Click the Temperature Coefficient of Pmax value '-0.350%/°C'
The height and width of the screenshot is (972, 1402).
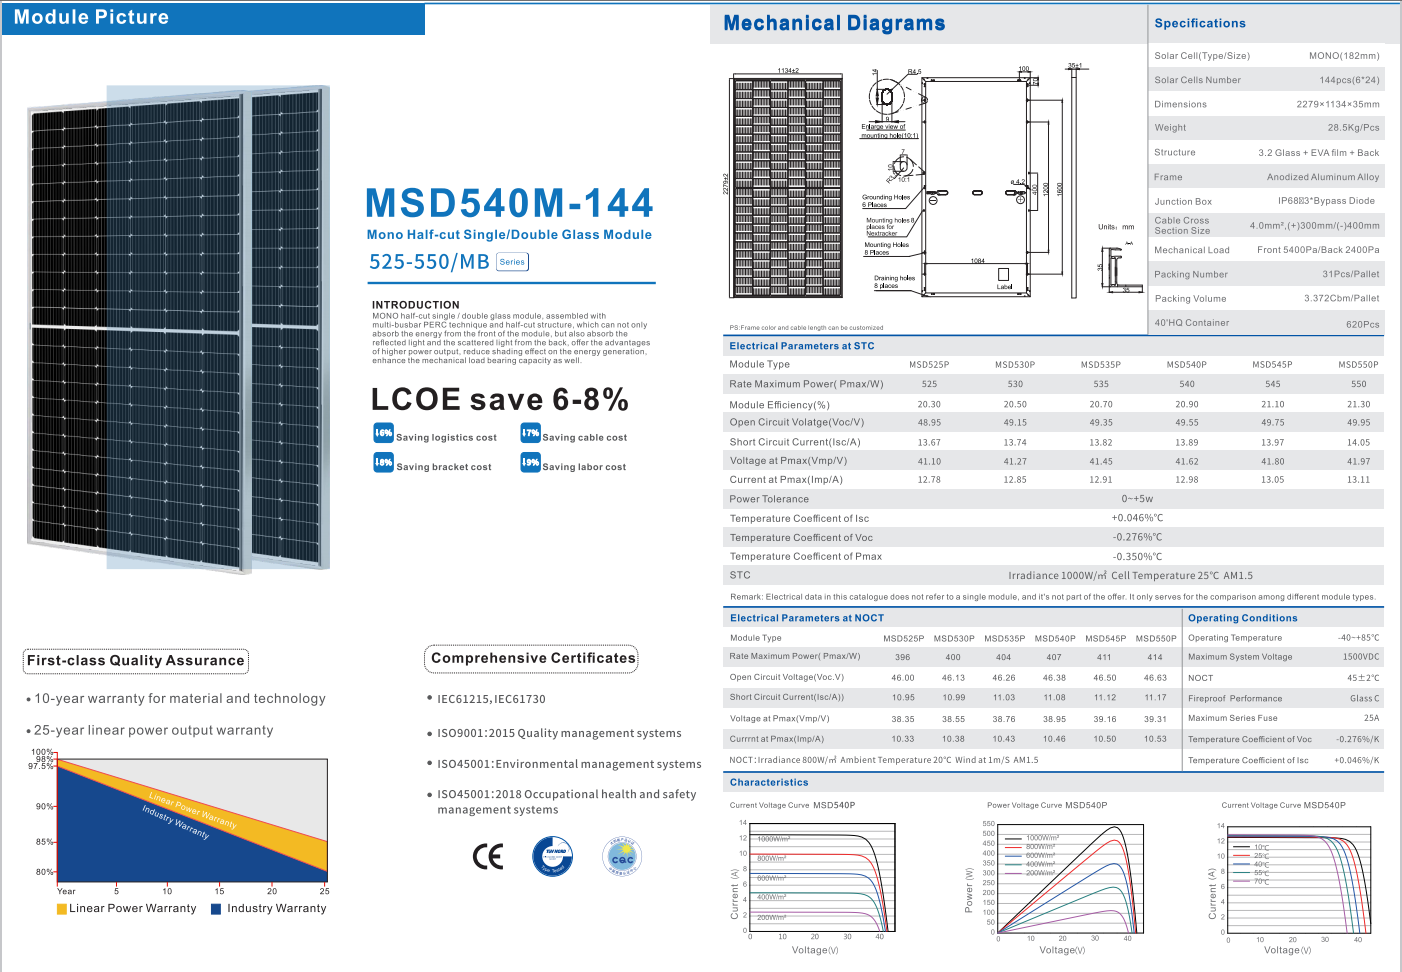1137,557
